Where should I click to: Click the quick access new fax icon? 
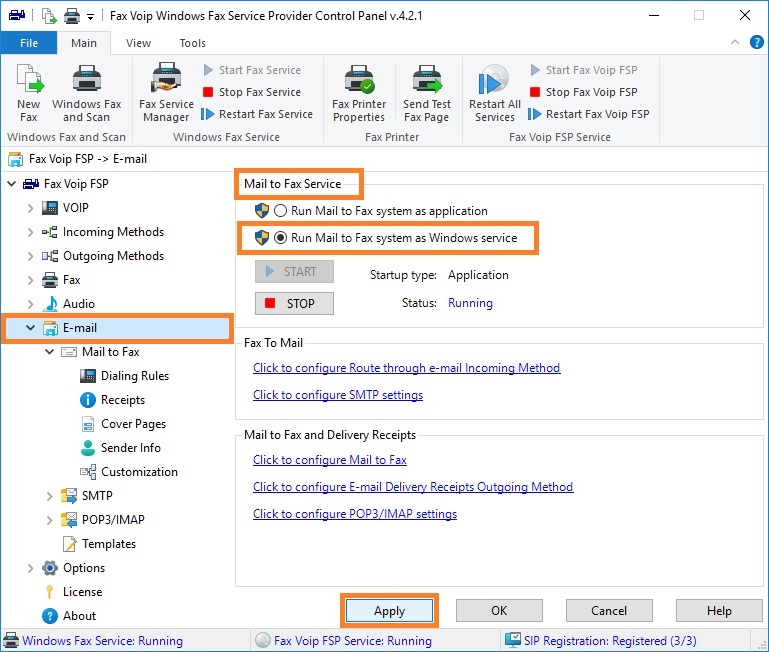click(49, 16)
